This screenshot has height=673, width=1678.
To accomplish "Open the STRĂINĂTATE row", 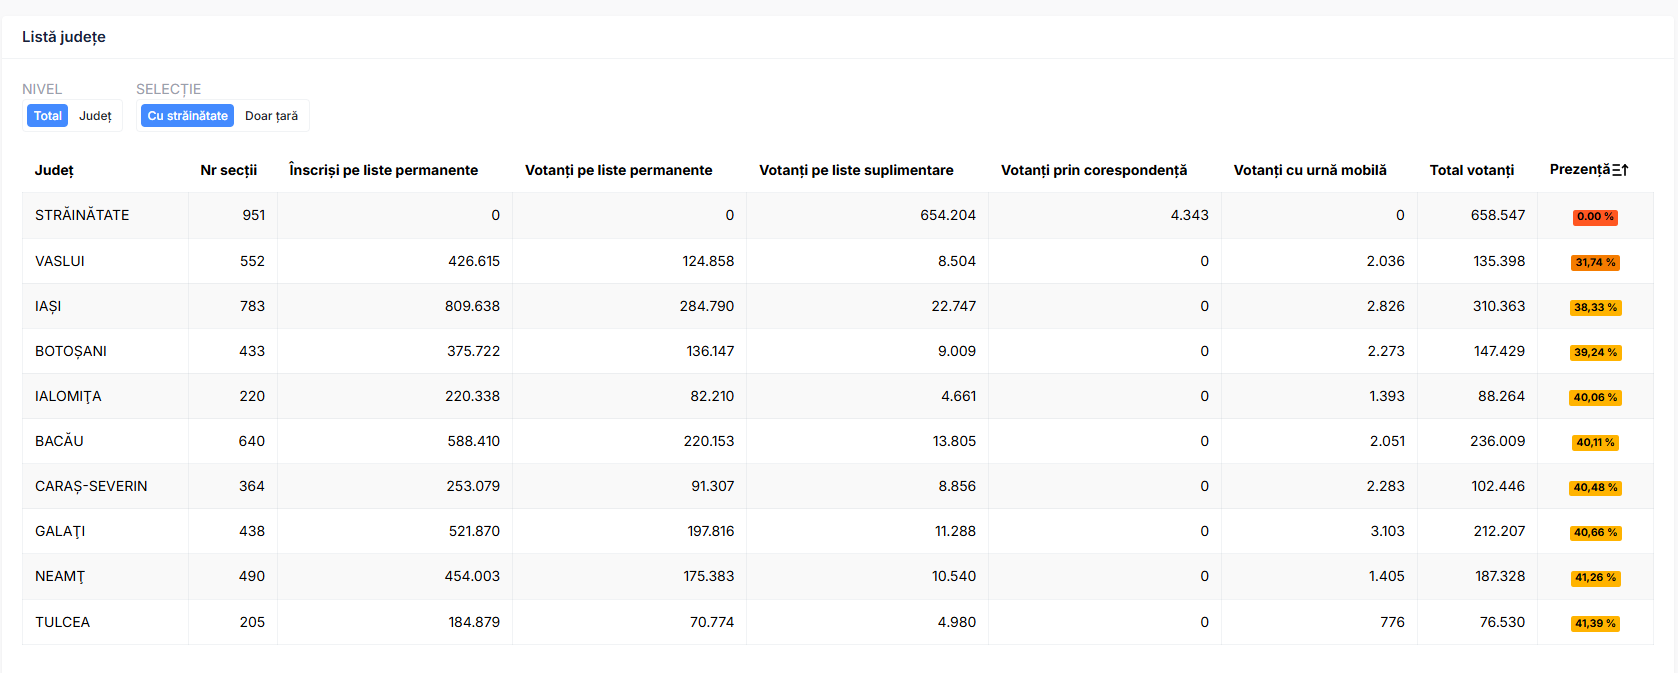I will (837, 215).
